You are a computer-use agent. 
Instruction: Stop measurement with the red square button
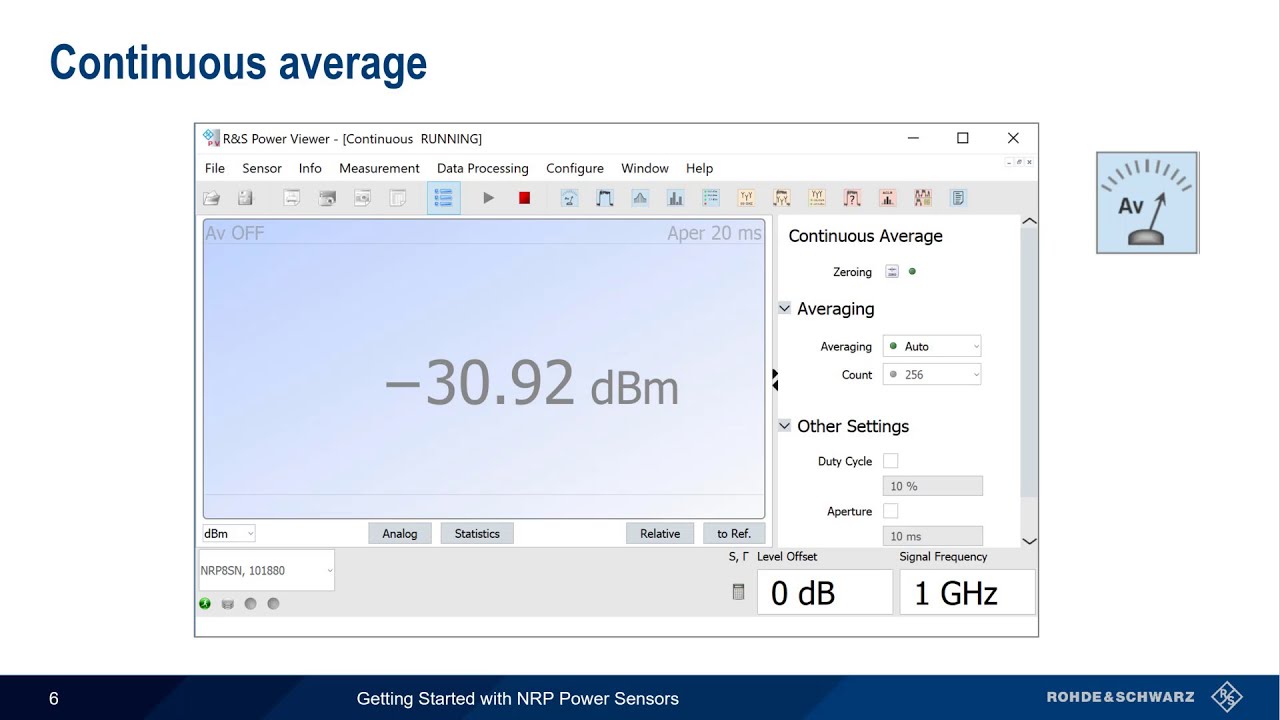(x=524, y=198)
